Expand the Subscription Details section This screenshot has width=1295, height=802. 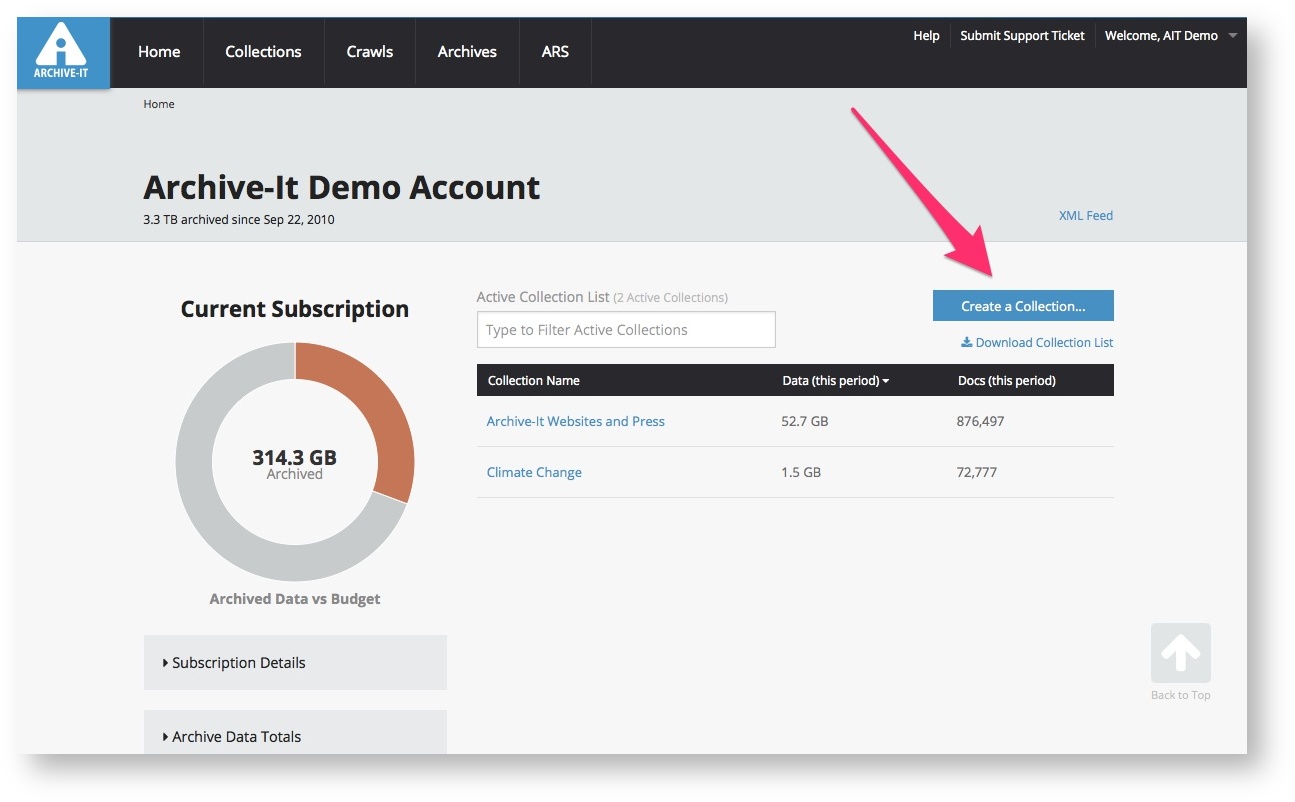coord(238,663)
